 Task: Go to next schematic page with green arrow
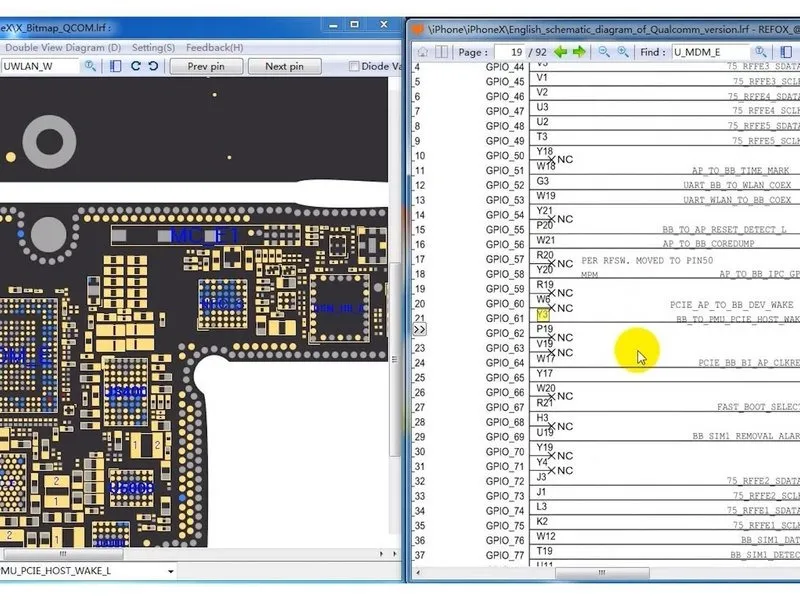point(579,52)
